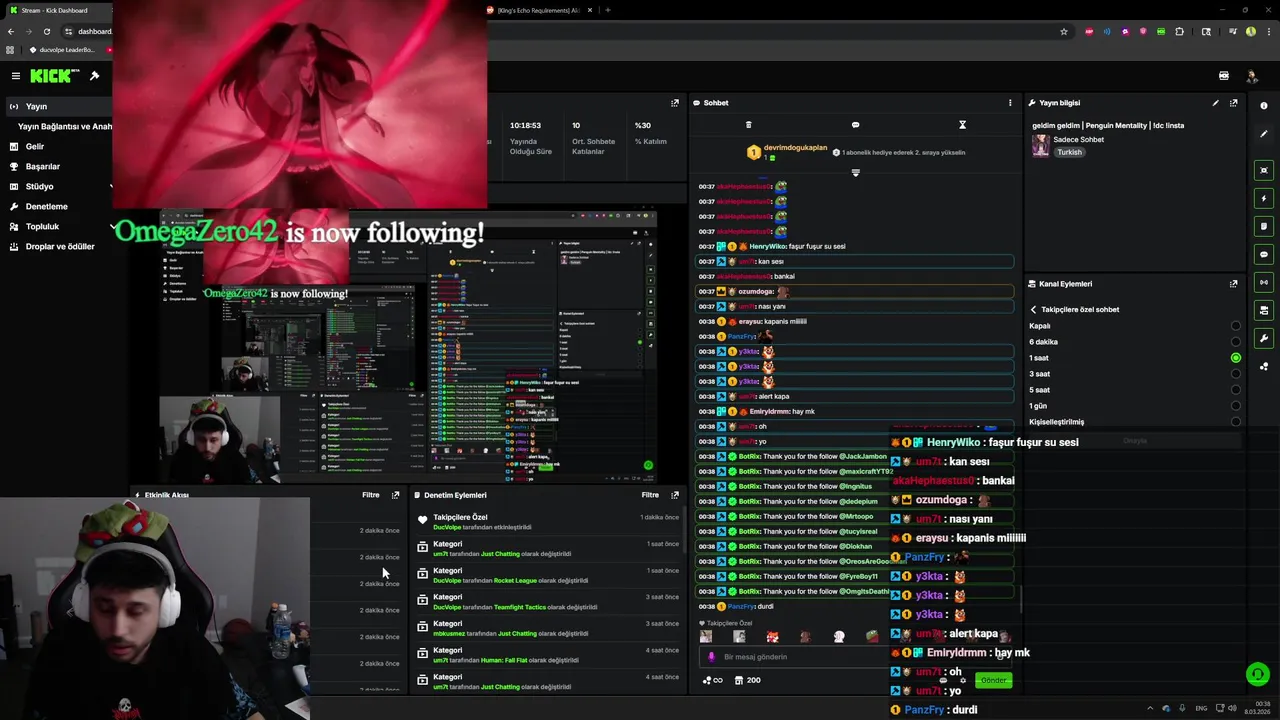Screen dimensions: 1280x720
Task: Go back from Takipçilere özel sohbet
Action: click(x=1034, y=310)
